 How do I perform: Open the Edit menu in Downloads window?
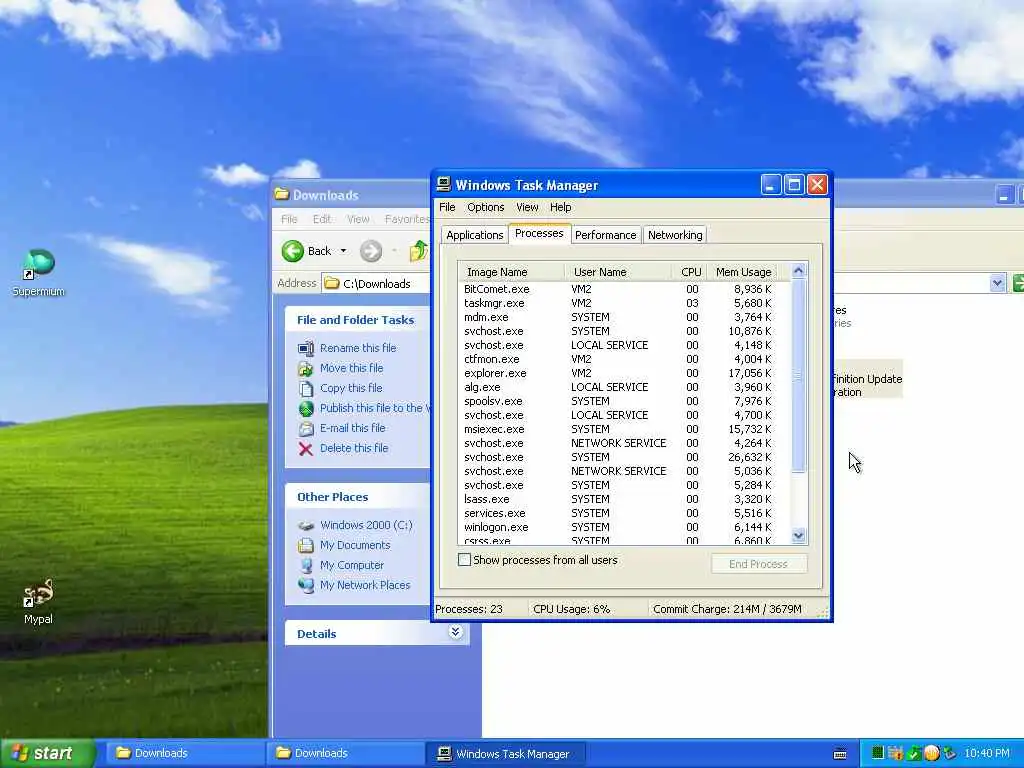tap(322, 219)
